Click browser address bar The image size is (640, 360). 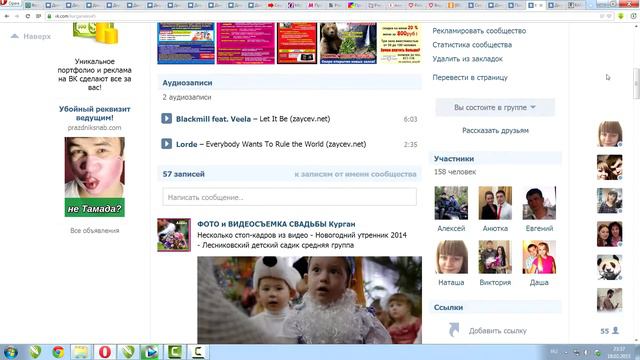318,16
